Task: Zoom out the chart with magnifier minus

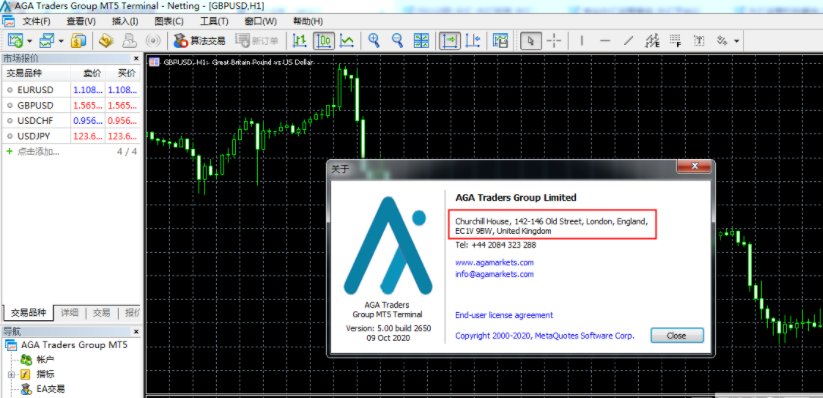Action: [x=398, y=40]
